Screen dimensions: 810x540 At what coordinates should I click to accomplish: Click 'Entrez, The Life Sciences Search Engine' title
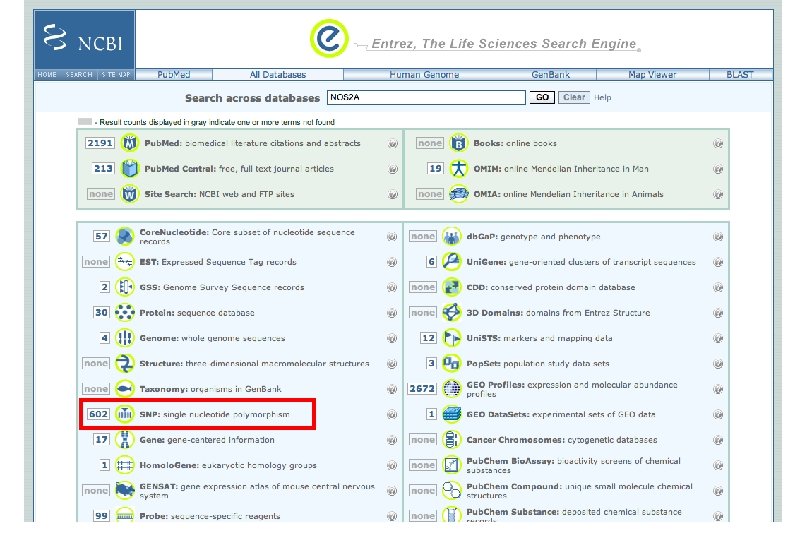pyautogui.click(x=504, y=44)
